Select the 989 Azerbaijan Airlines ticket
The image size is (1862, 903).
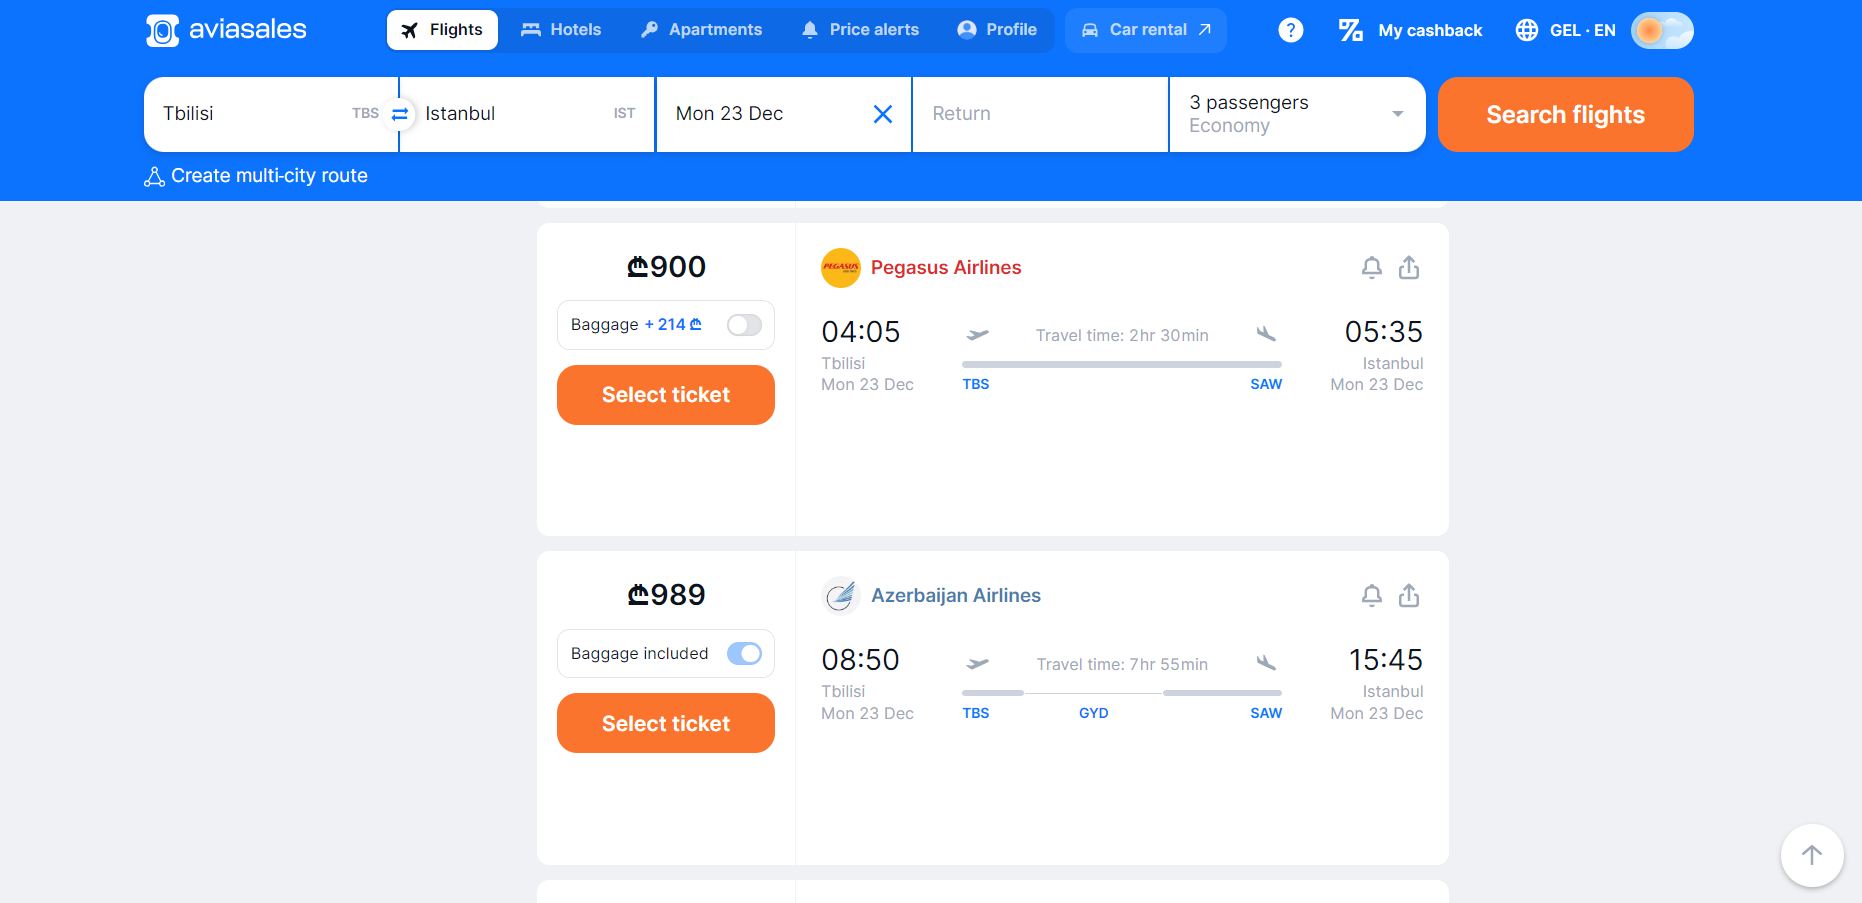point(666,723)
